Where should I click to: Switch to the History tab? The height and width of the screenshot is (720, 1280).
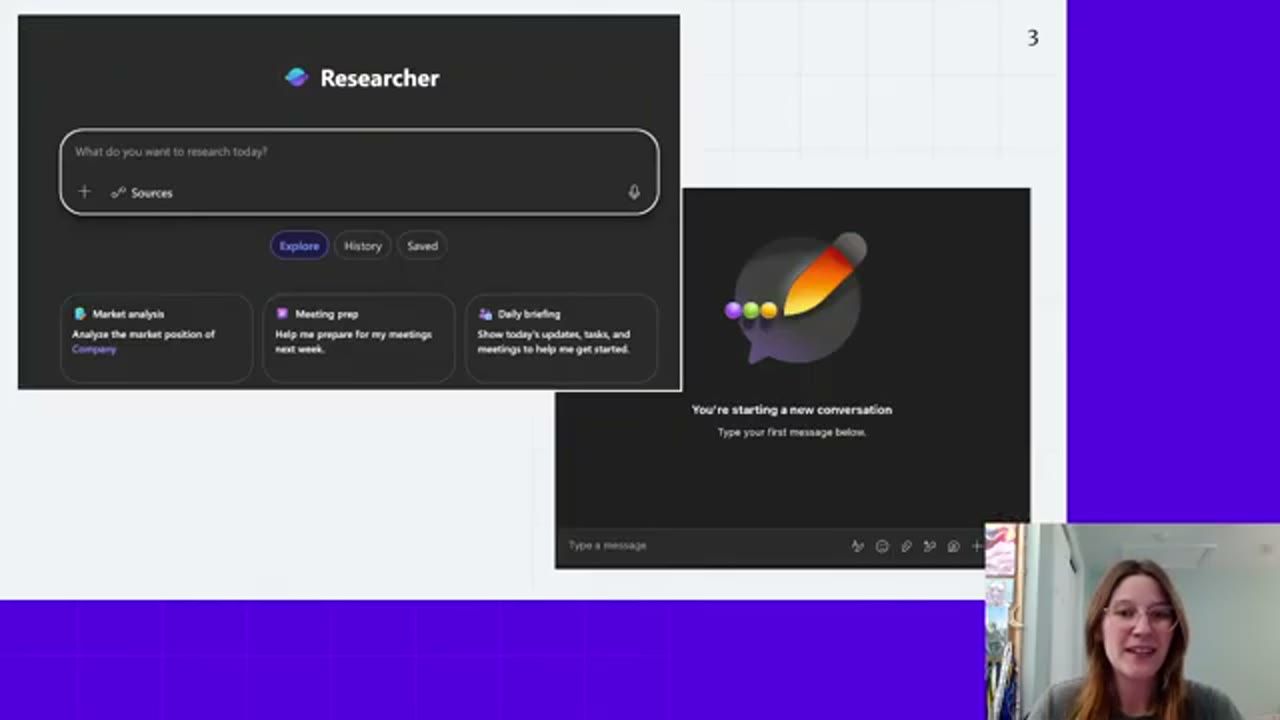(363, 246)
